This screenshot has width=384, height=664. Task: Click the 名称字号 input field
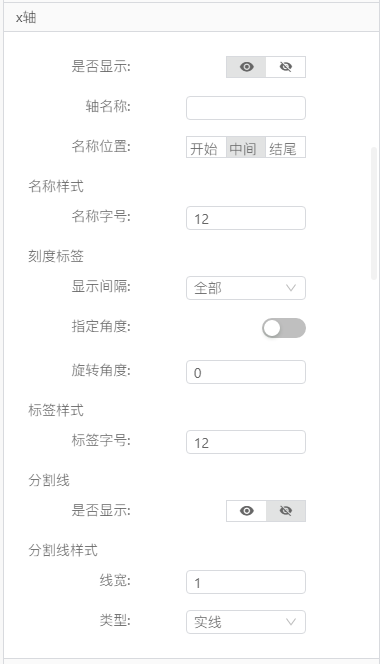coord(246,218)
